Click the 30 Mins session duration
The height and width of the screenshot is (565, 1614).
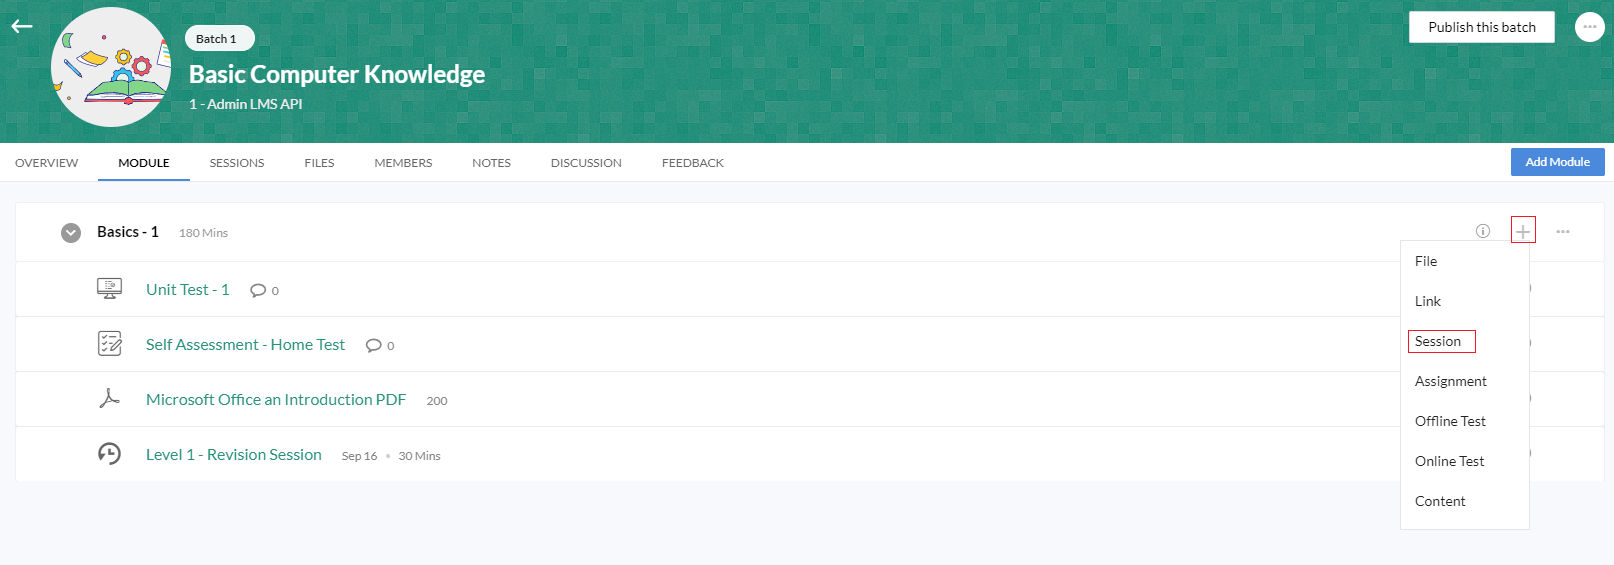[x=419, y=456]
